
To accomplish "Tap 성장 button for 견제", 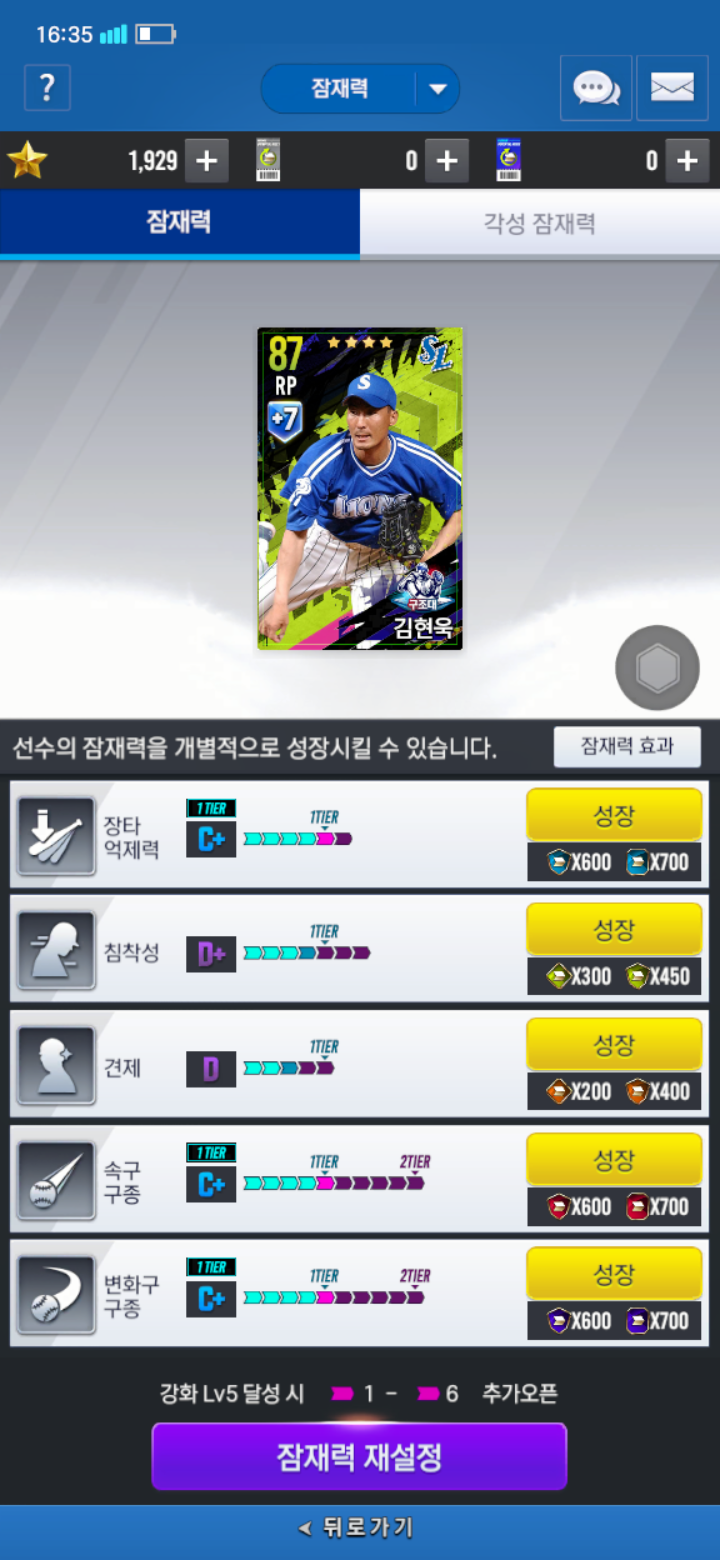I will coord(614,1045).
